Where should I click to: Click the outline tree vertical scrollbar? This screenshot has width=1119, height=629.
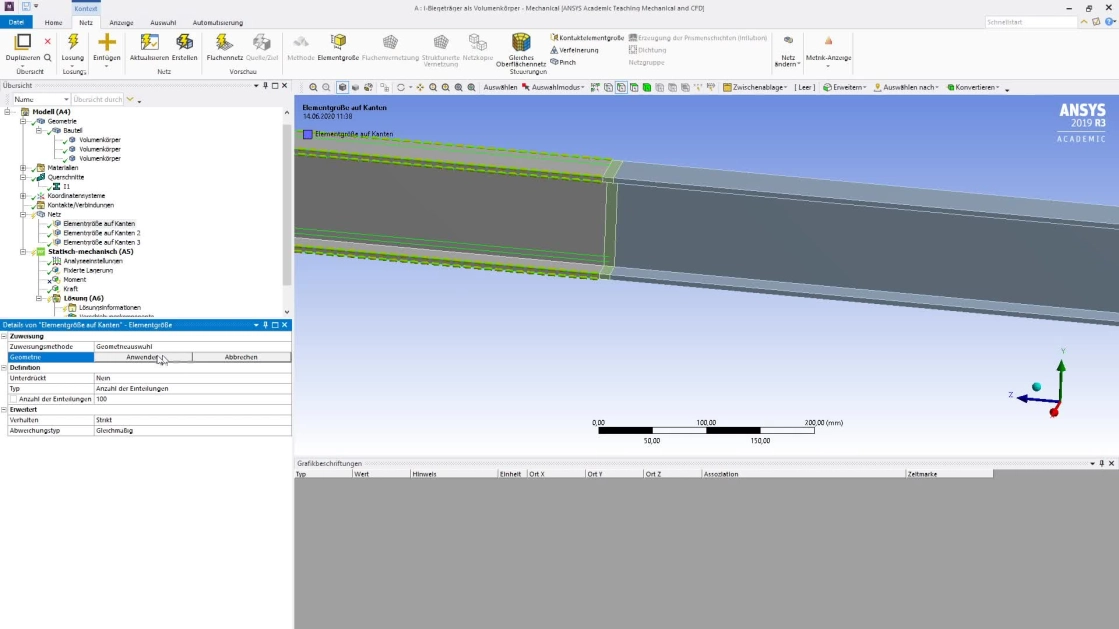pos(287,207)
